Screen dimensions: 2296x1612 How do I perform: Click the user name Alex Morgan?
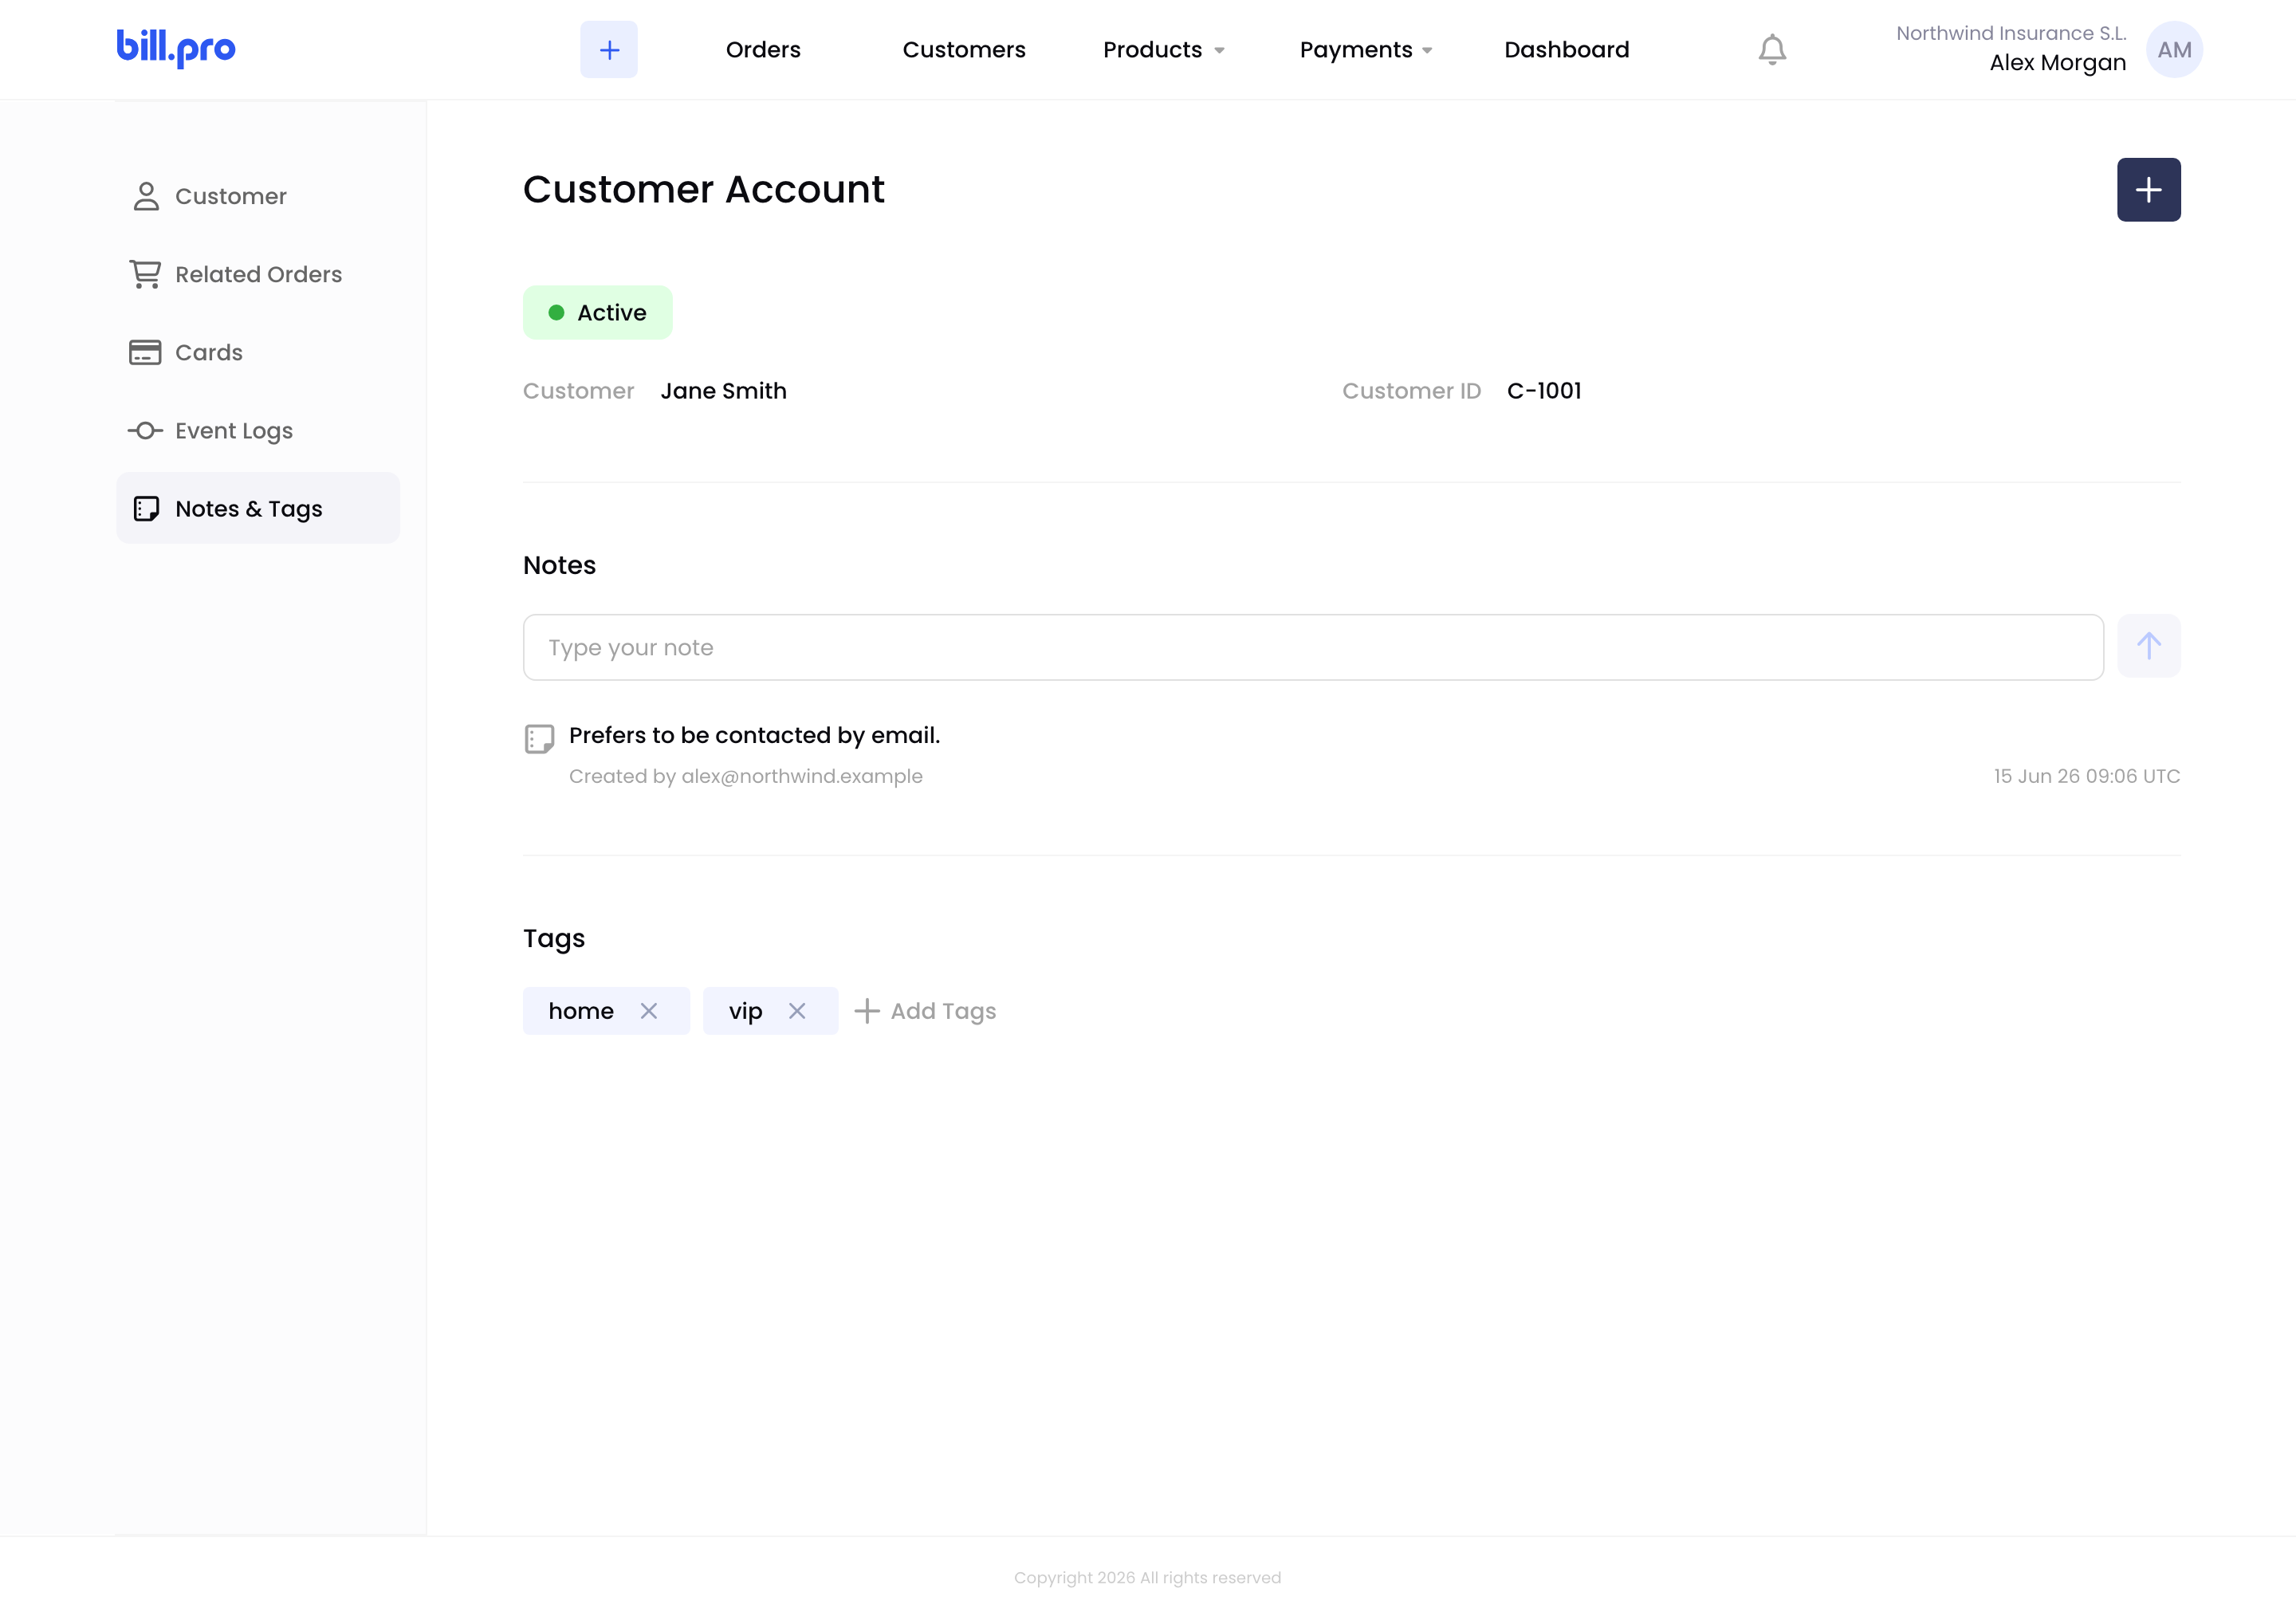(x=2058, y=63)
